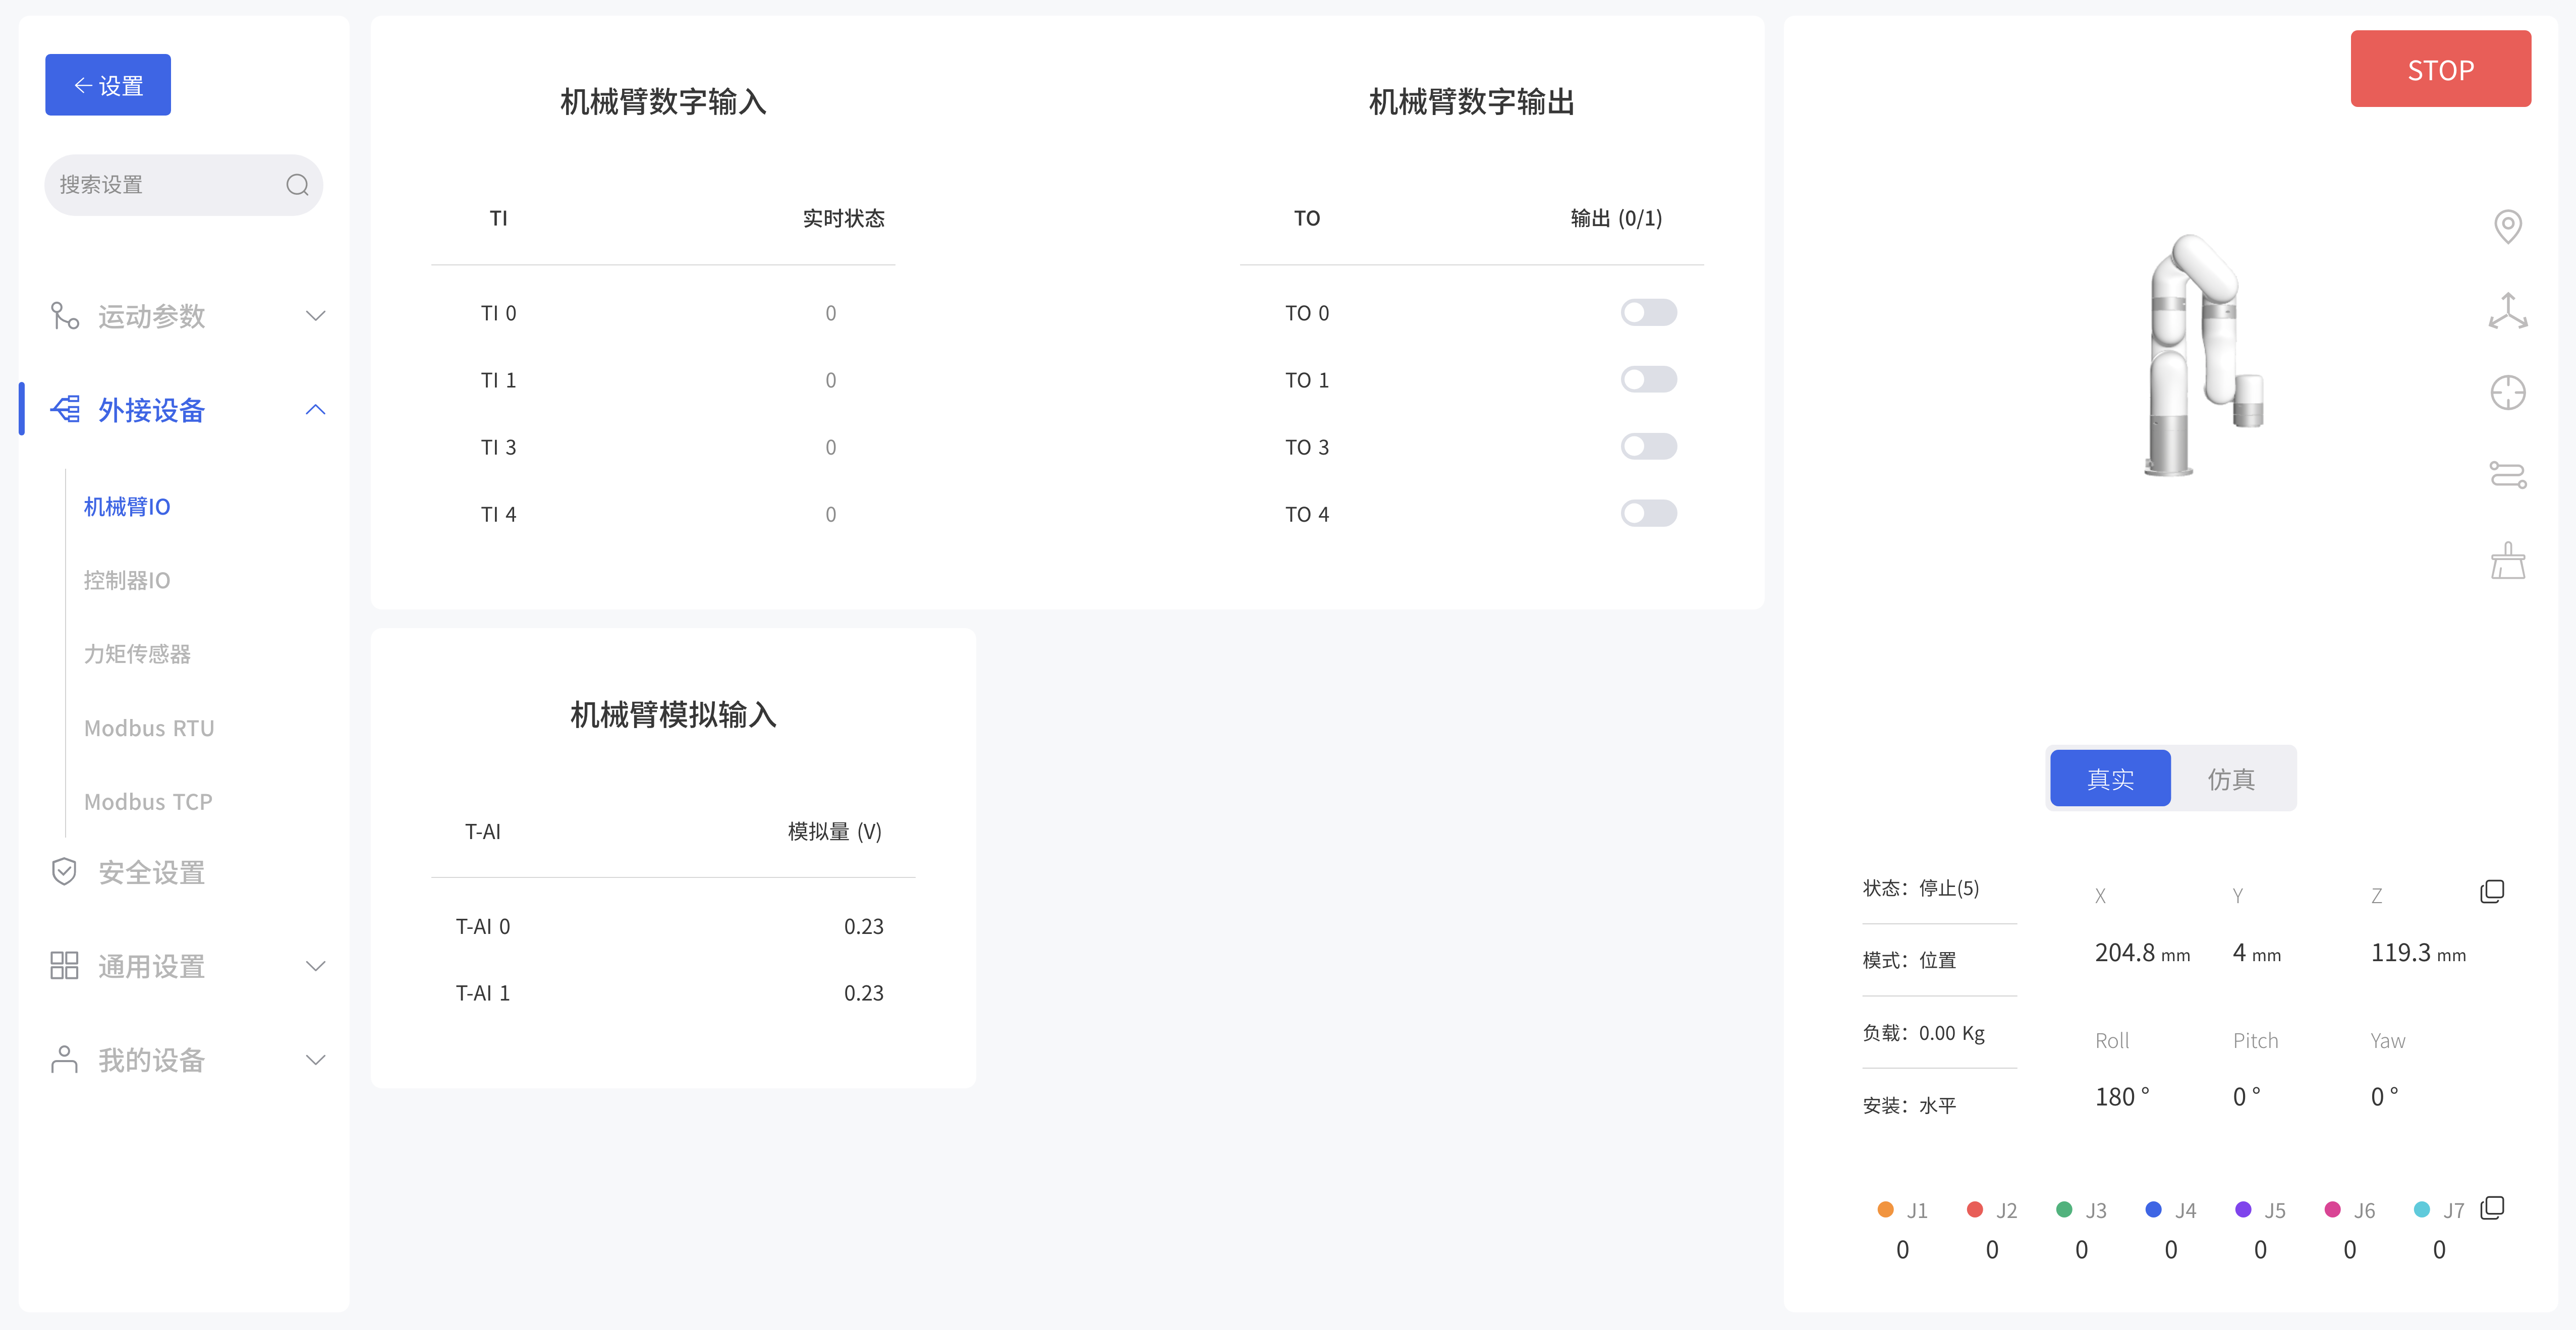Click the broom clear icon below trajectory icon
The image size is (2576, 1330).
2508,560
